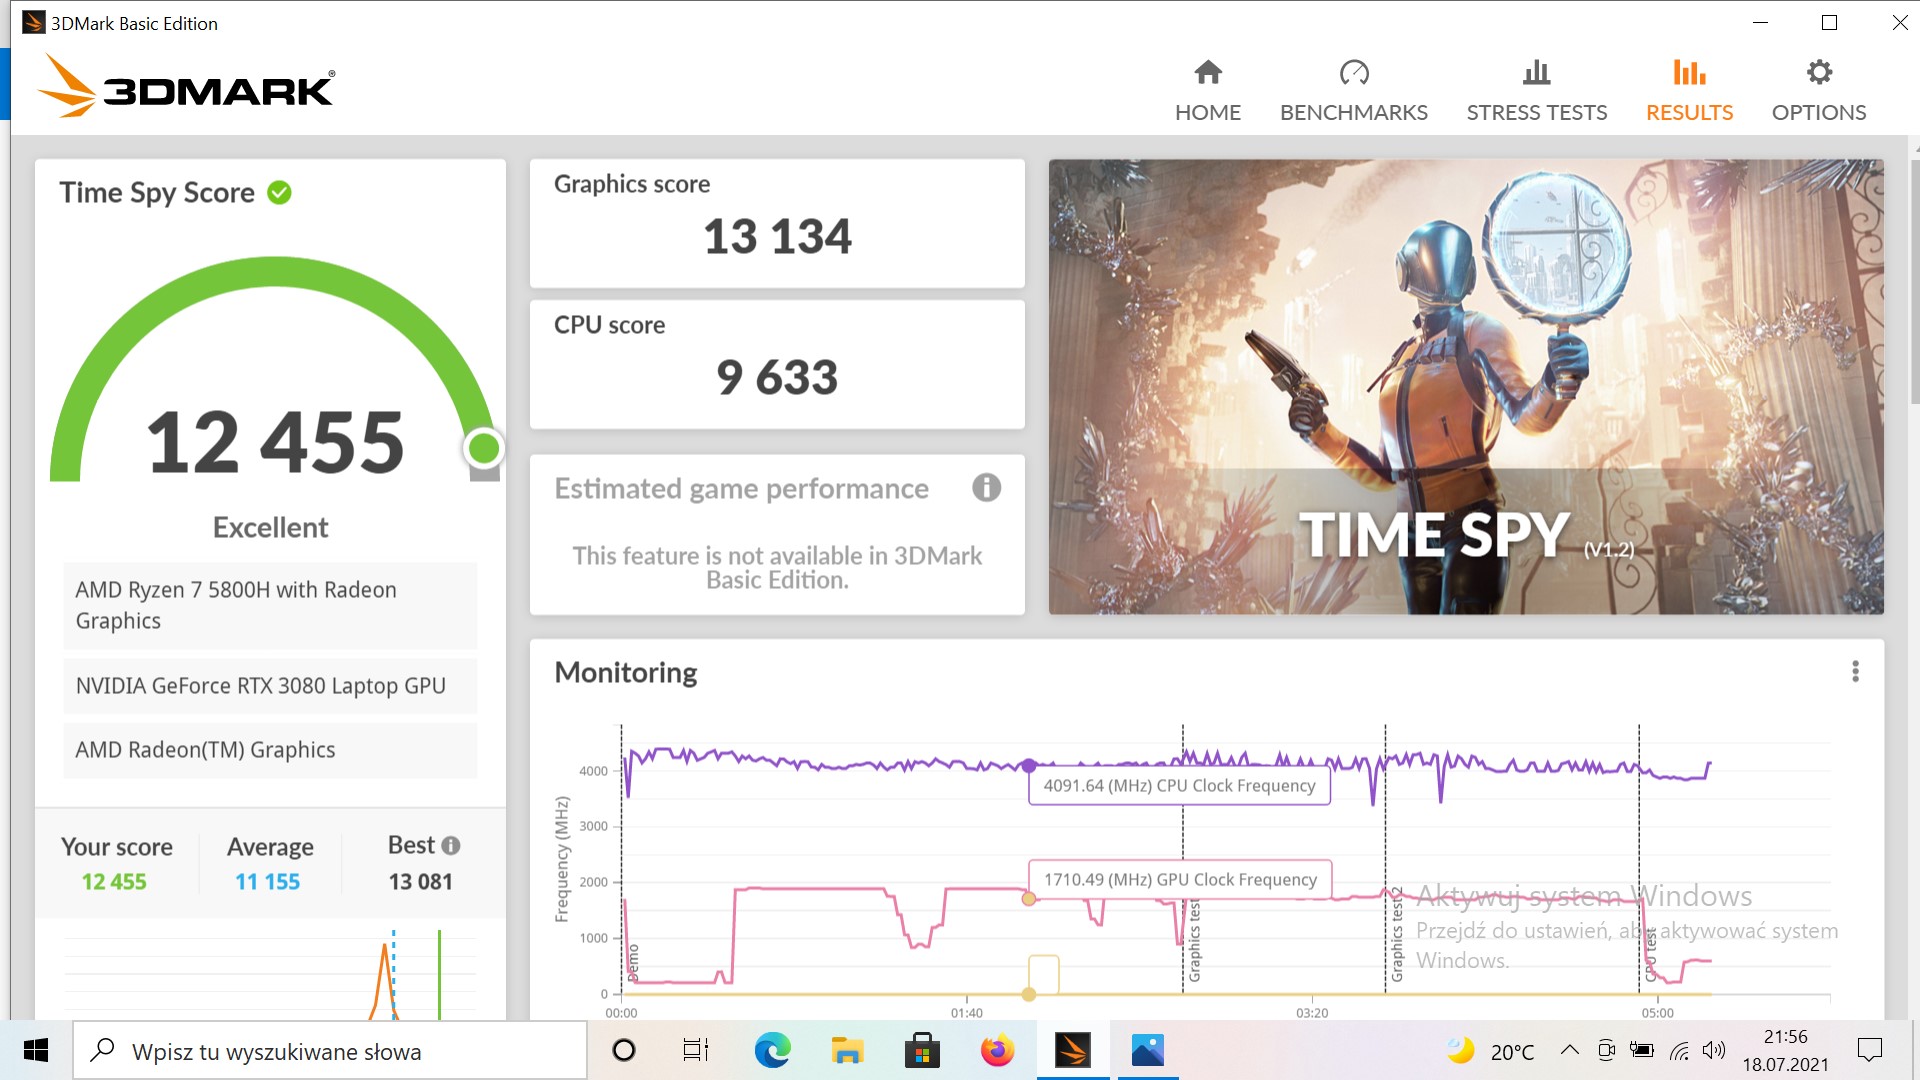1920x1080 pixels.
Task: Open File Explorer from the taskbar
Action: pyautogui.click(x=847, y=1050)
